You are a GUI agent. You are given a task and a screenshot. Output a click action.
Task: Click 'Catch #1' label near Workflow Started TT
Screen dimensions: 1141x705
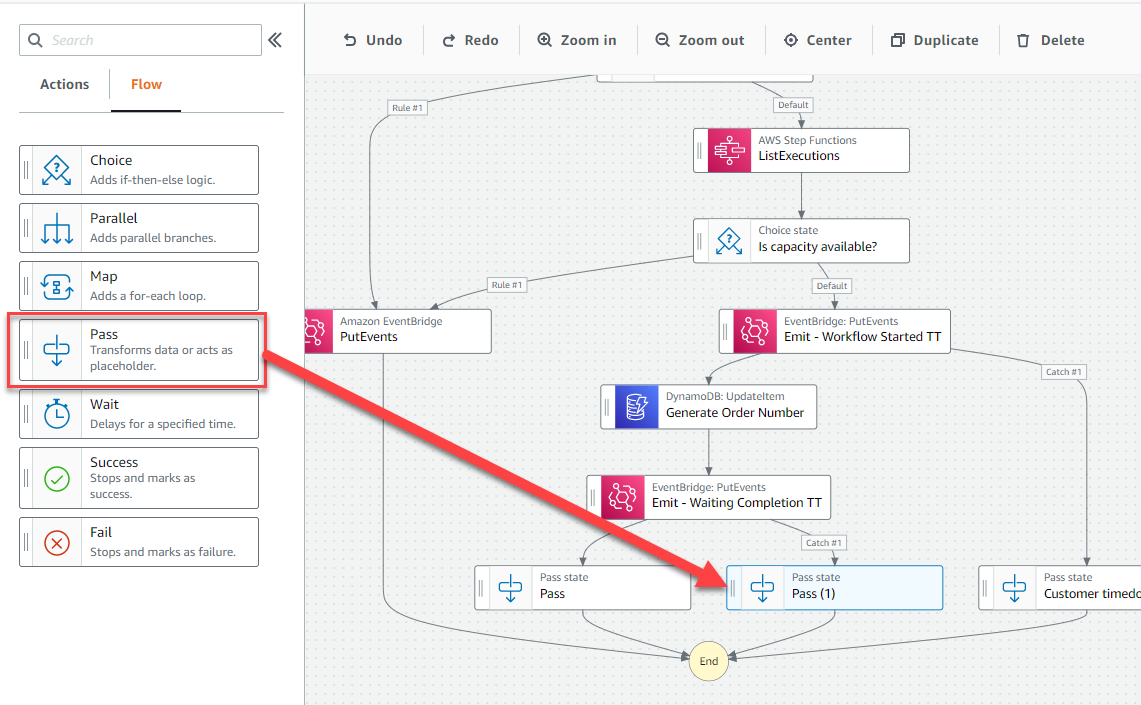1064,372
